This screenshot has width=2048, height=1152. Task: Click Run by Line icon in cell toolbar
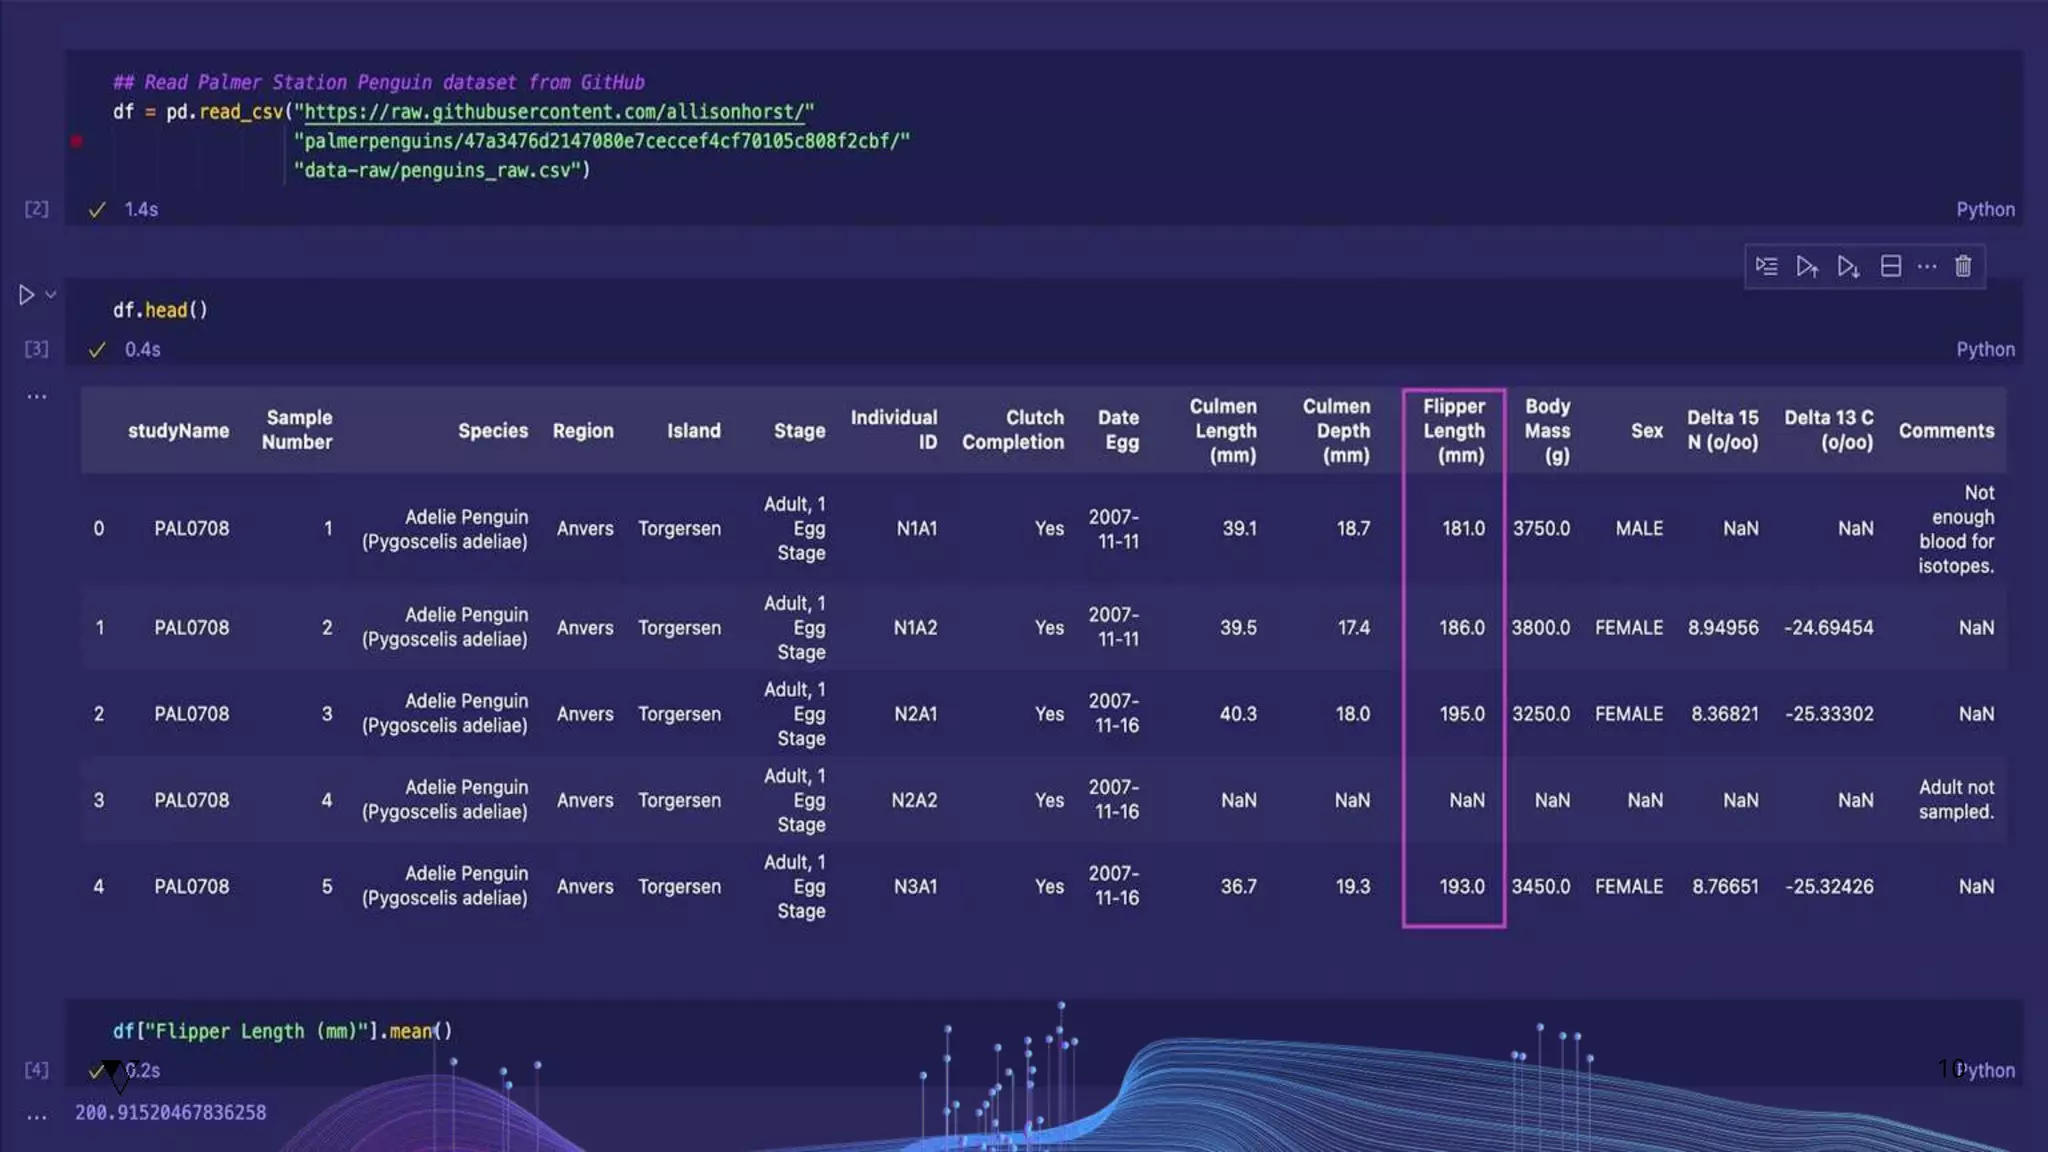pos(1766,267)
